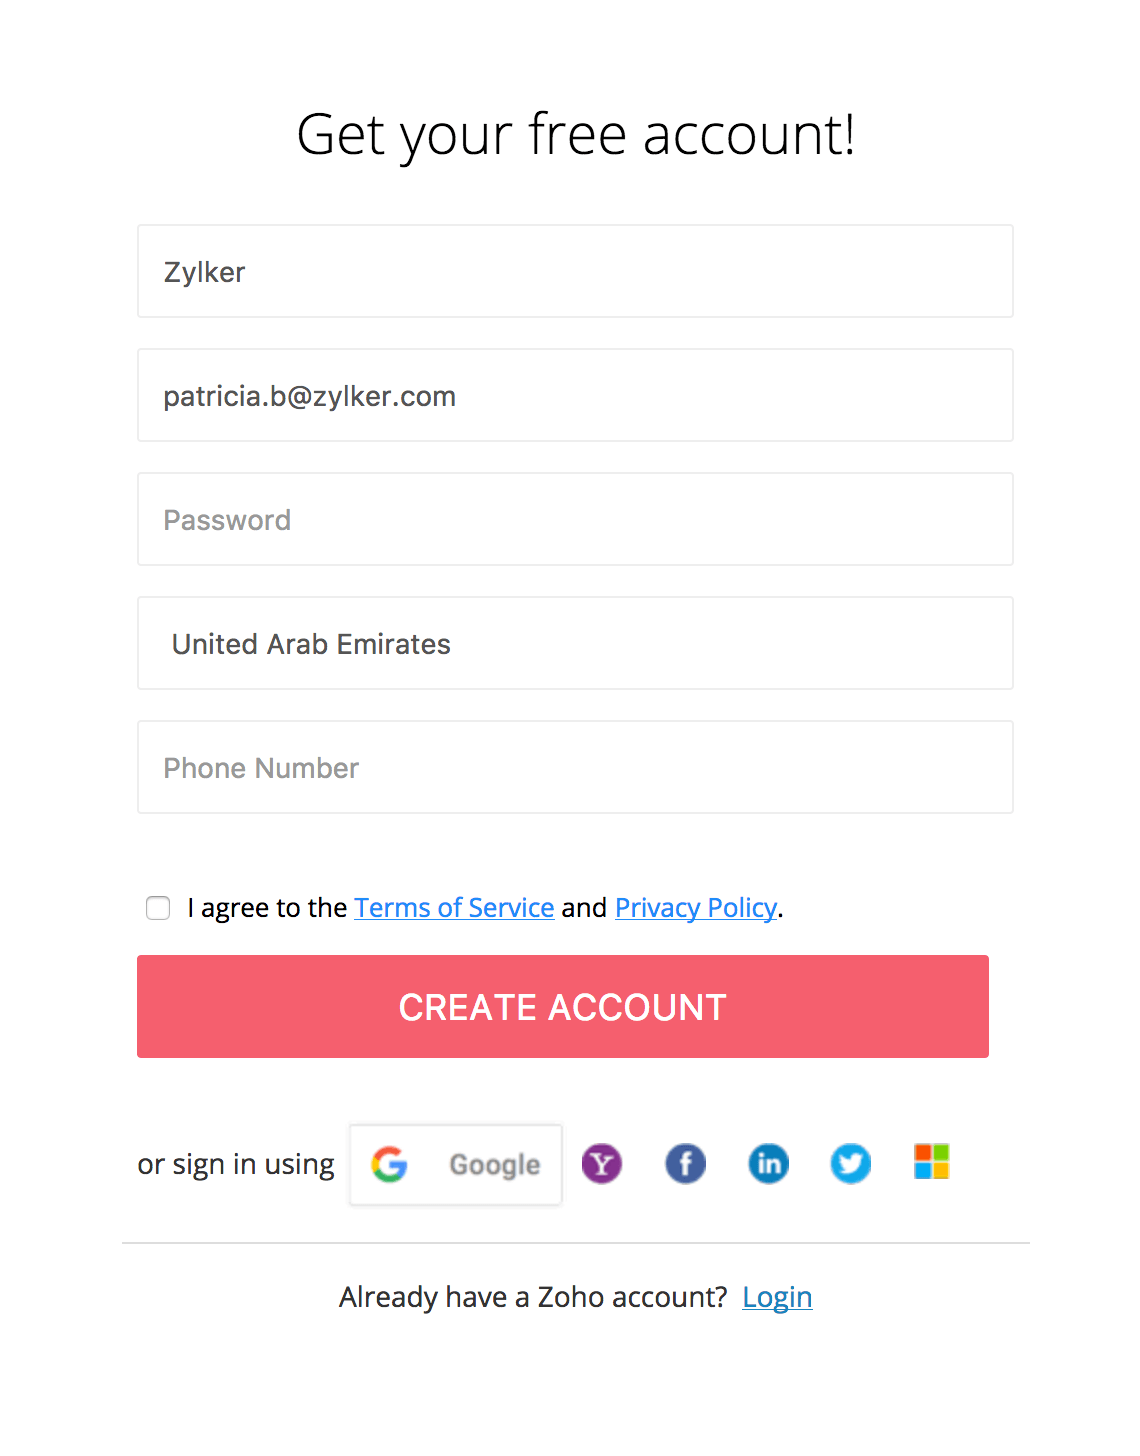Follow the Login link
The image size is (1140, 1456).
[777, 1297]
